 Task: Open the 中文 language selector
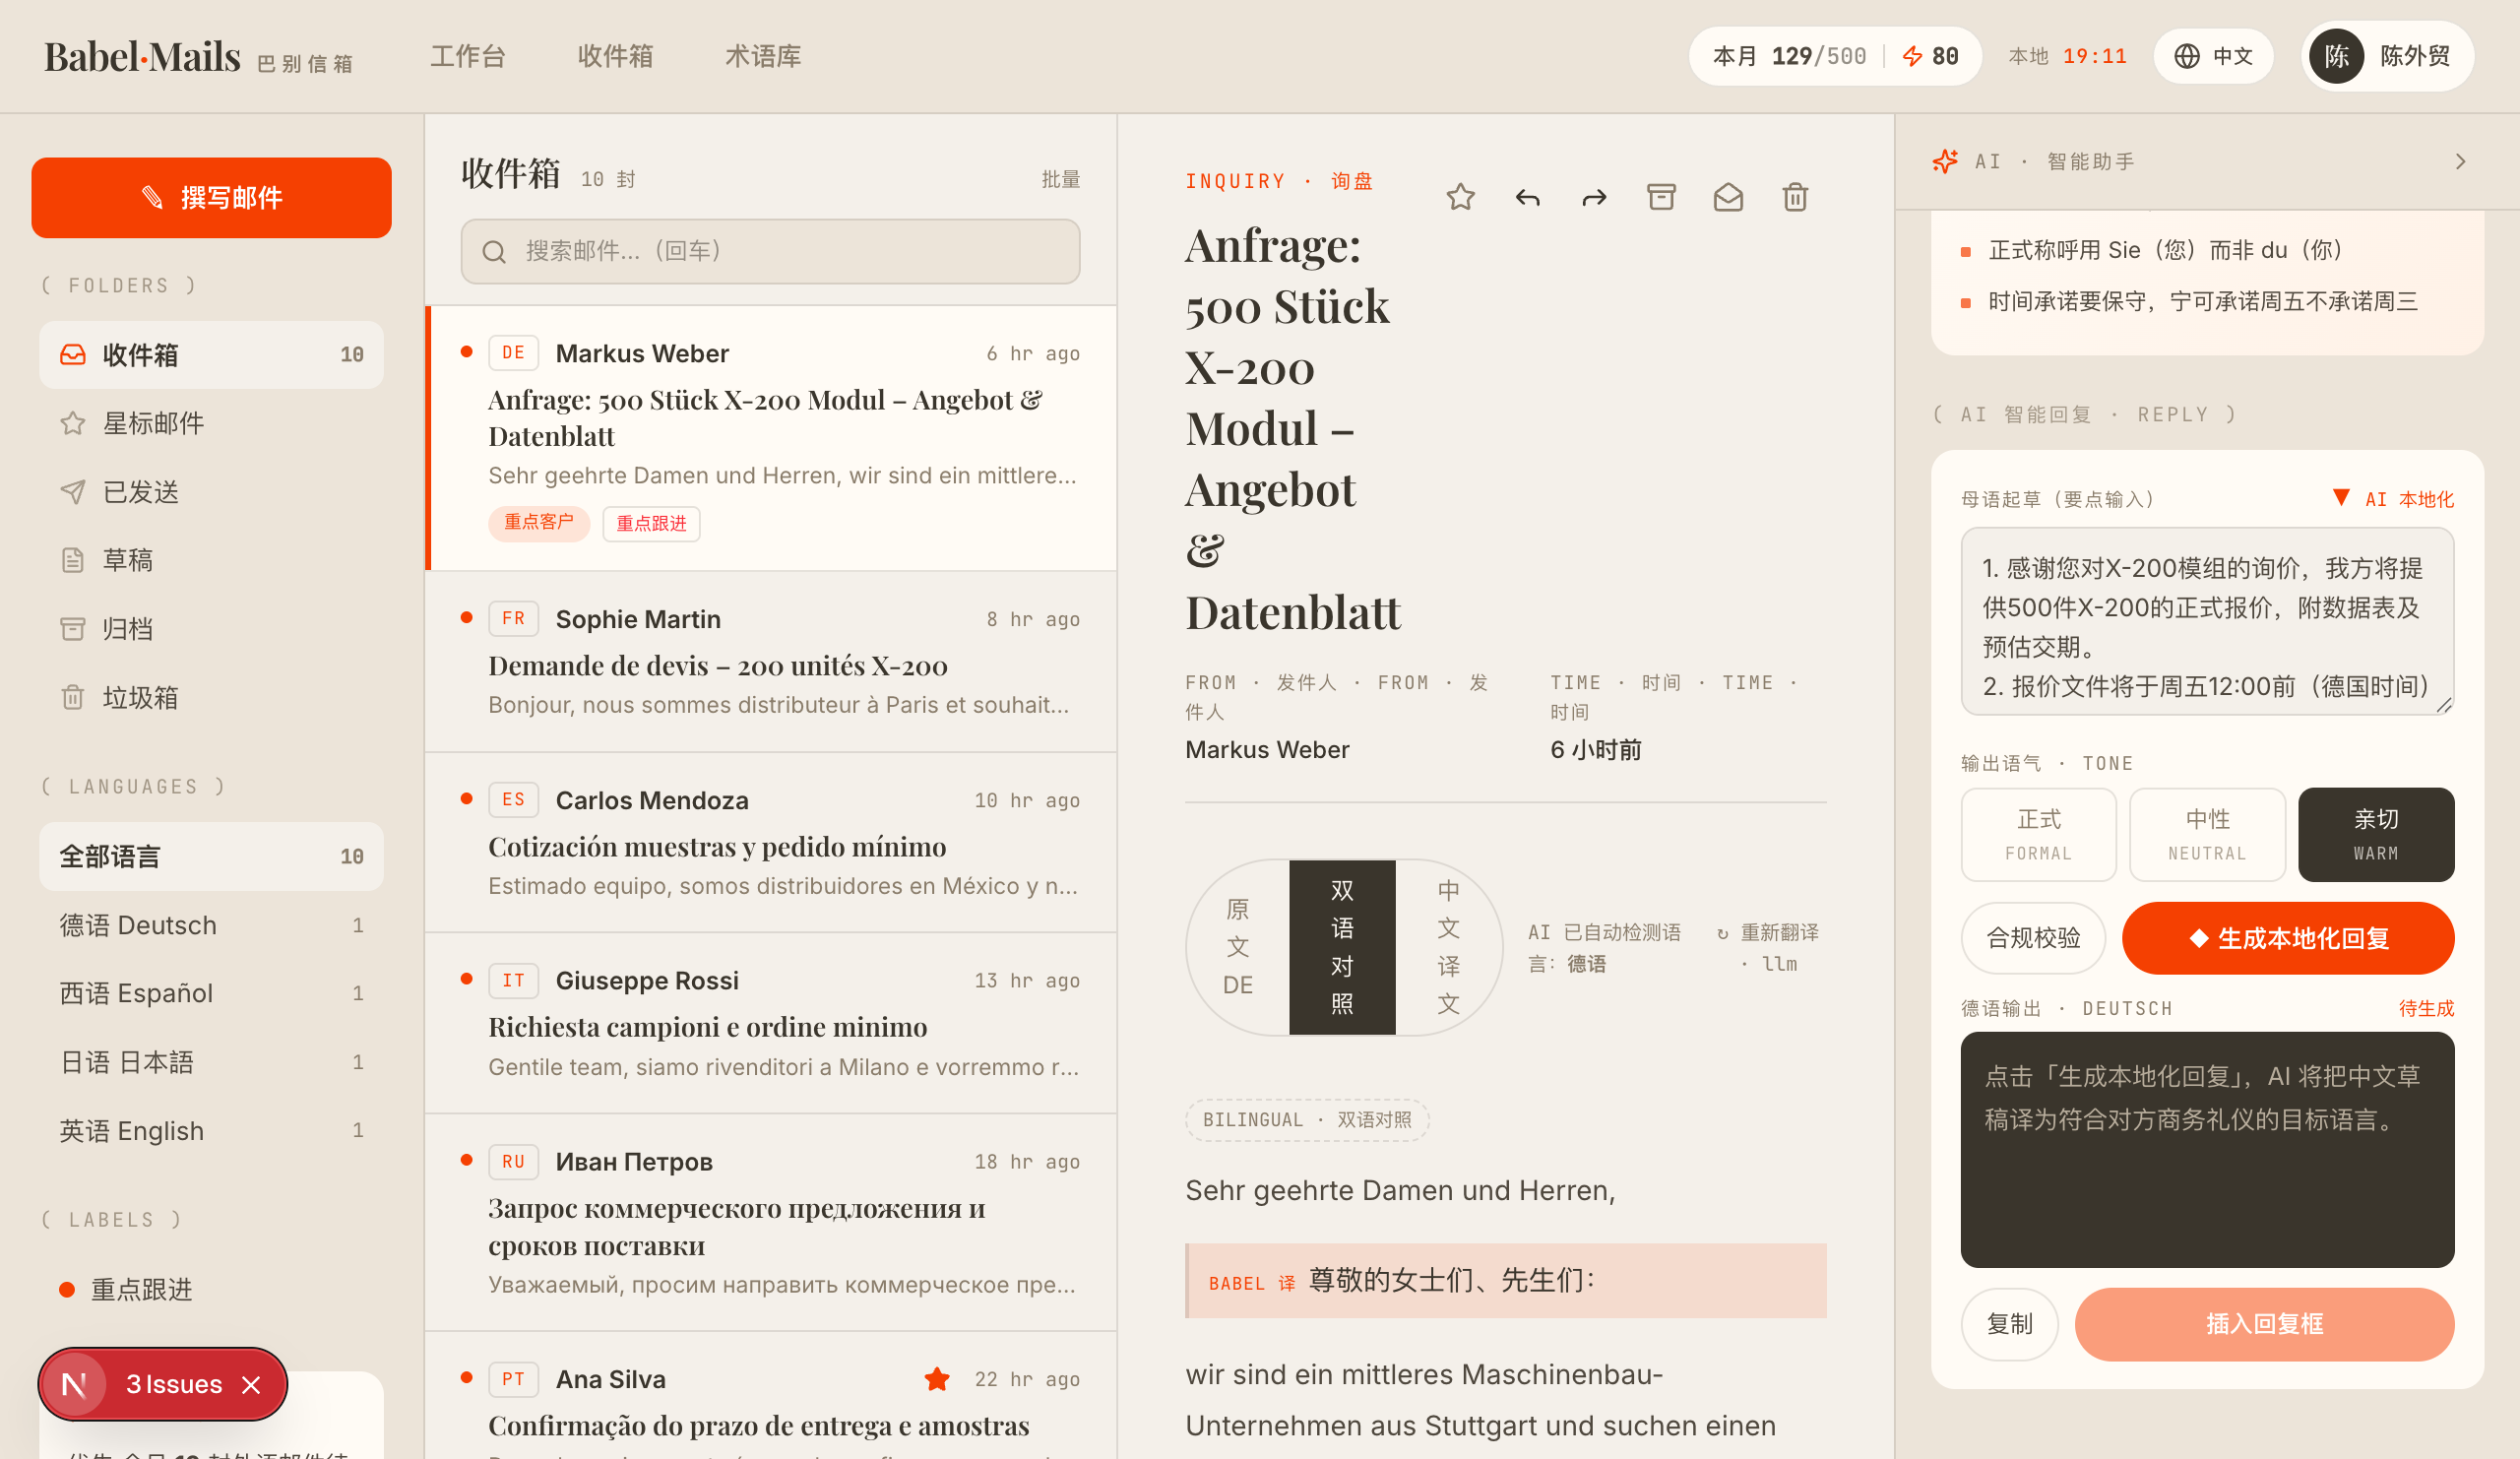(x=2213, y=56)
